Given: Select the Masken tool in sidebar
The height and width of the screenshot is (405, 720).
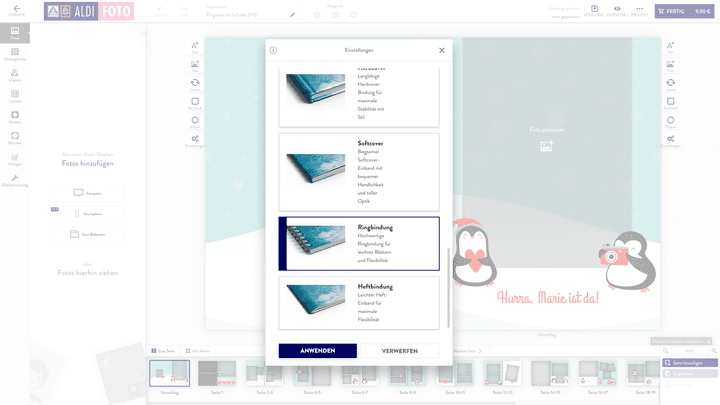Looking at the screenshot, I should [x=15, y=118].
